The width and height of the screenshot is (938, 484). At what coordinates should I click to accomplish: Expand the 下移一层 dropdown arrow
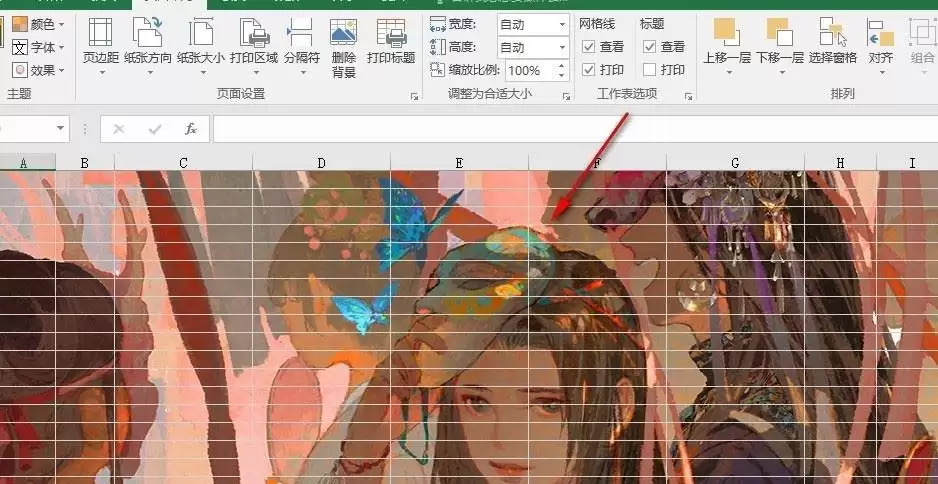point(781,73)
